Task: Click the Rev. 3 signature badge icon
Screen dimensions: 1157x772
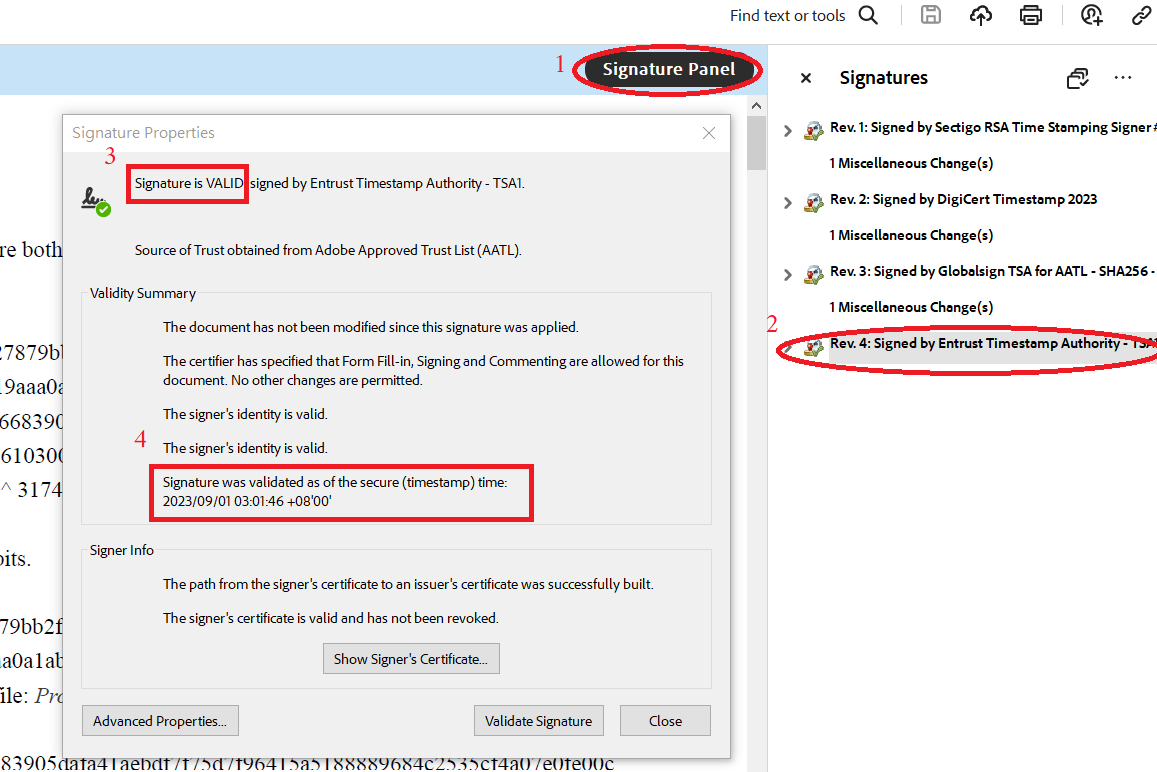Action: coord(813,275)
